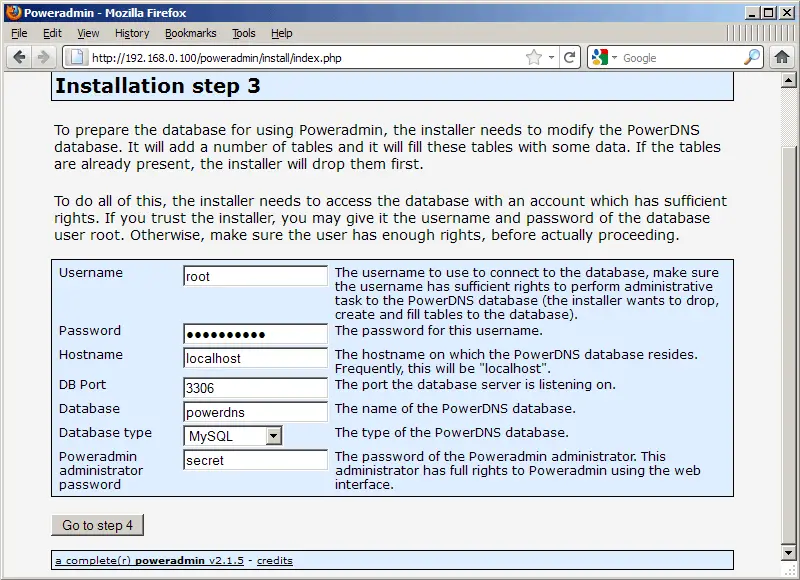This screenshot has width=800, height=580.
Task: Open the View menu
Action: coord(88,33)
